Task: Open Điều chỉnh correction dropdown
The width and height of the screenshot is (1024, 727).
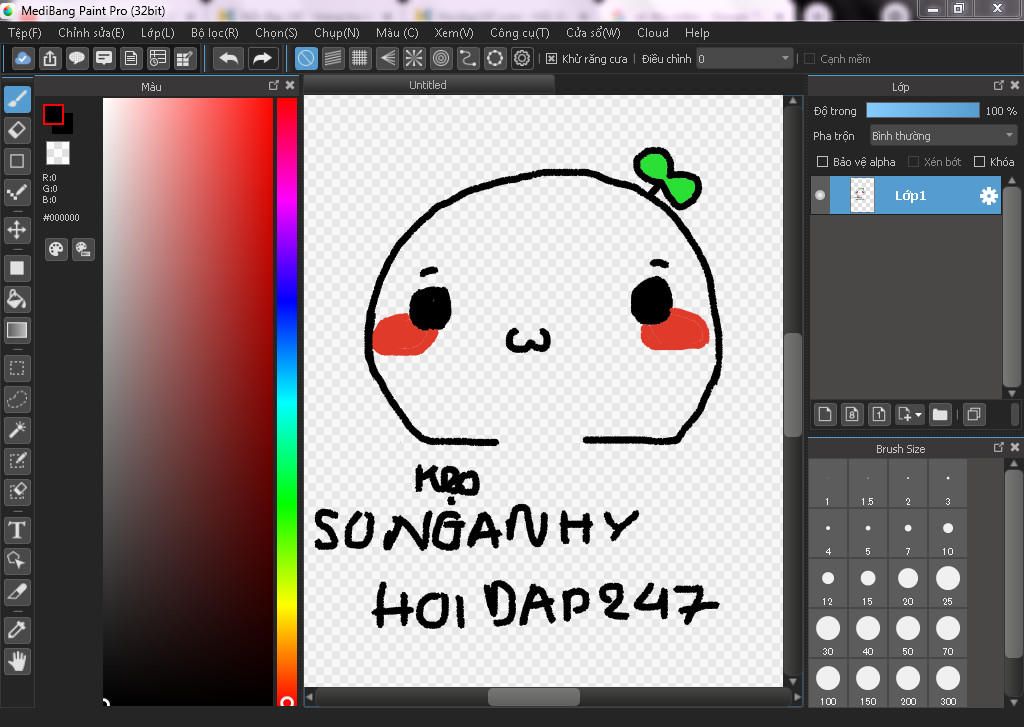Action: [745, 59]
